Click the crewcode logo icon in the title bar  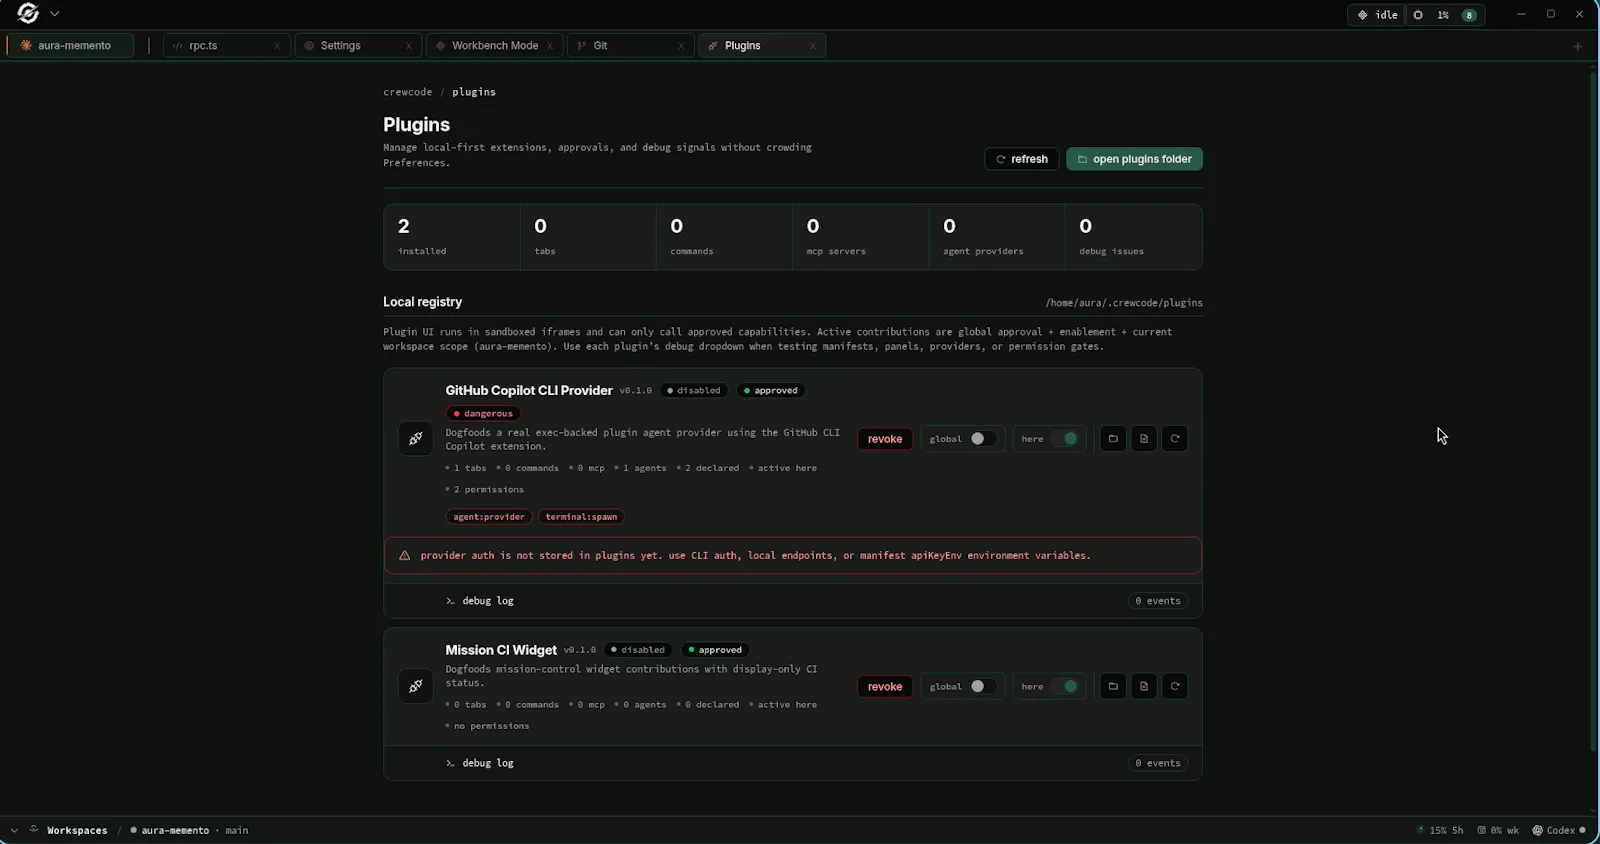(28, 14)
